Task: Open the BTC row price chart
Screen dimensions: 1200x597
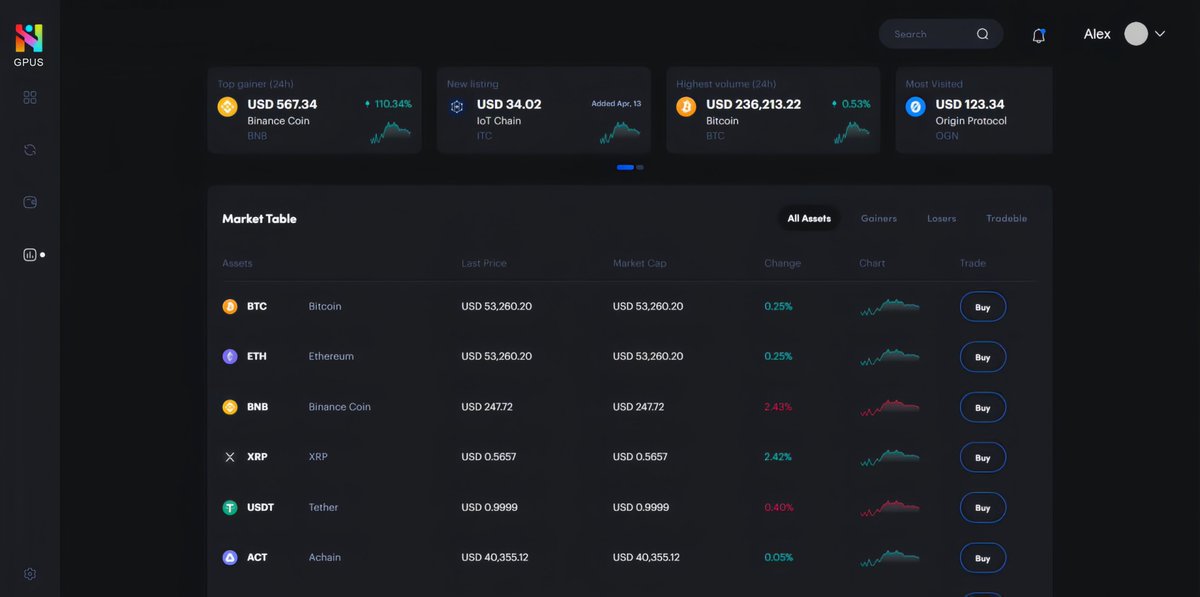Action: point(890,307)
